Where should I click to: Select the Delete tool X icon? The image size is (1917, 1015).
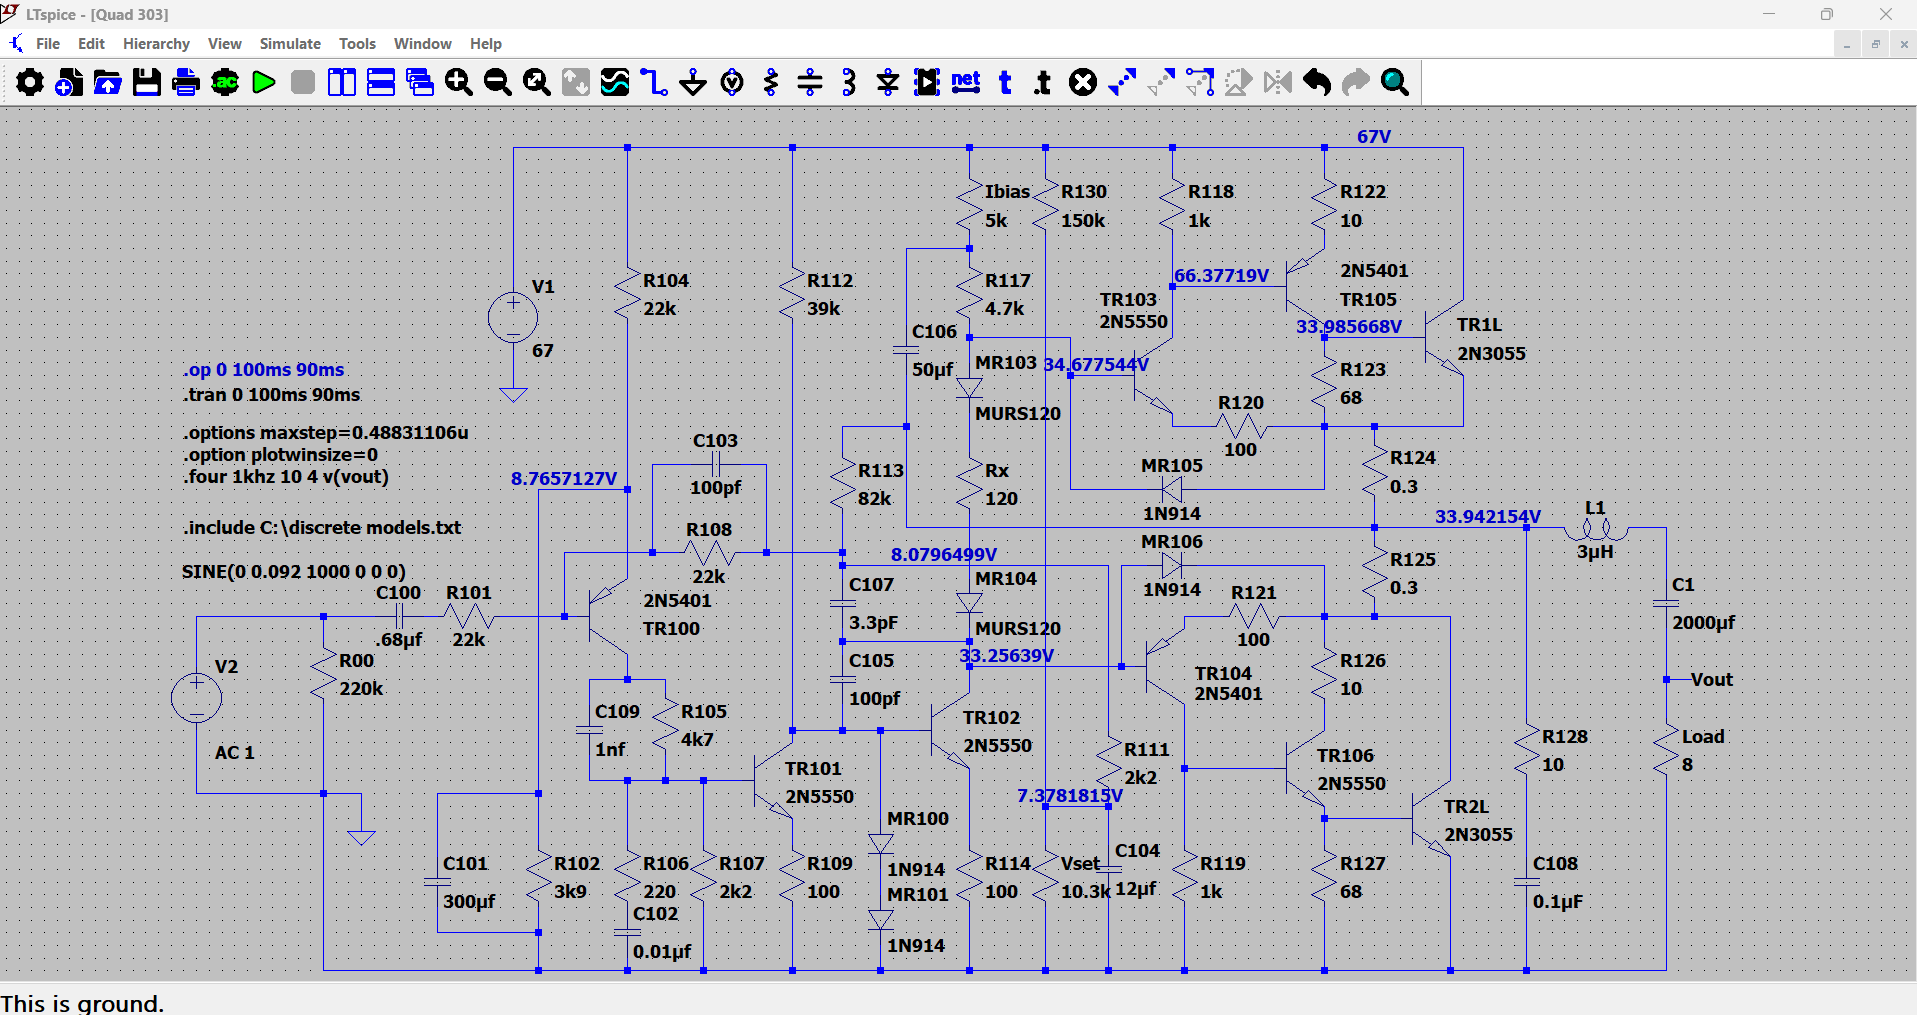tap(1083, 82)
